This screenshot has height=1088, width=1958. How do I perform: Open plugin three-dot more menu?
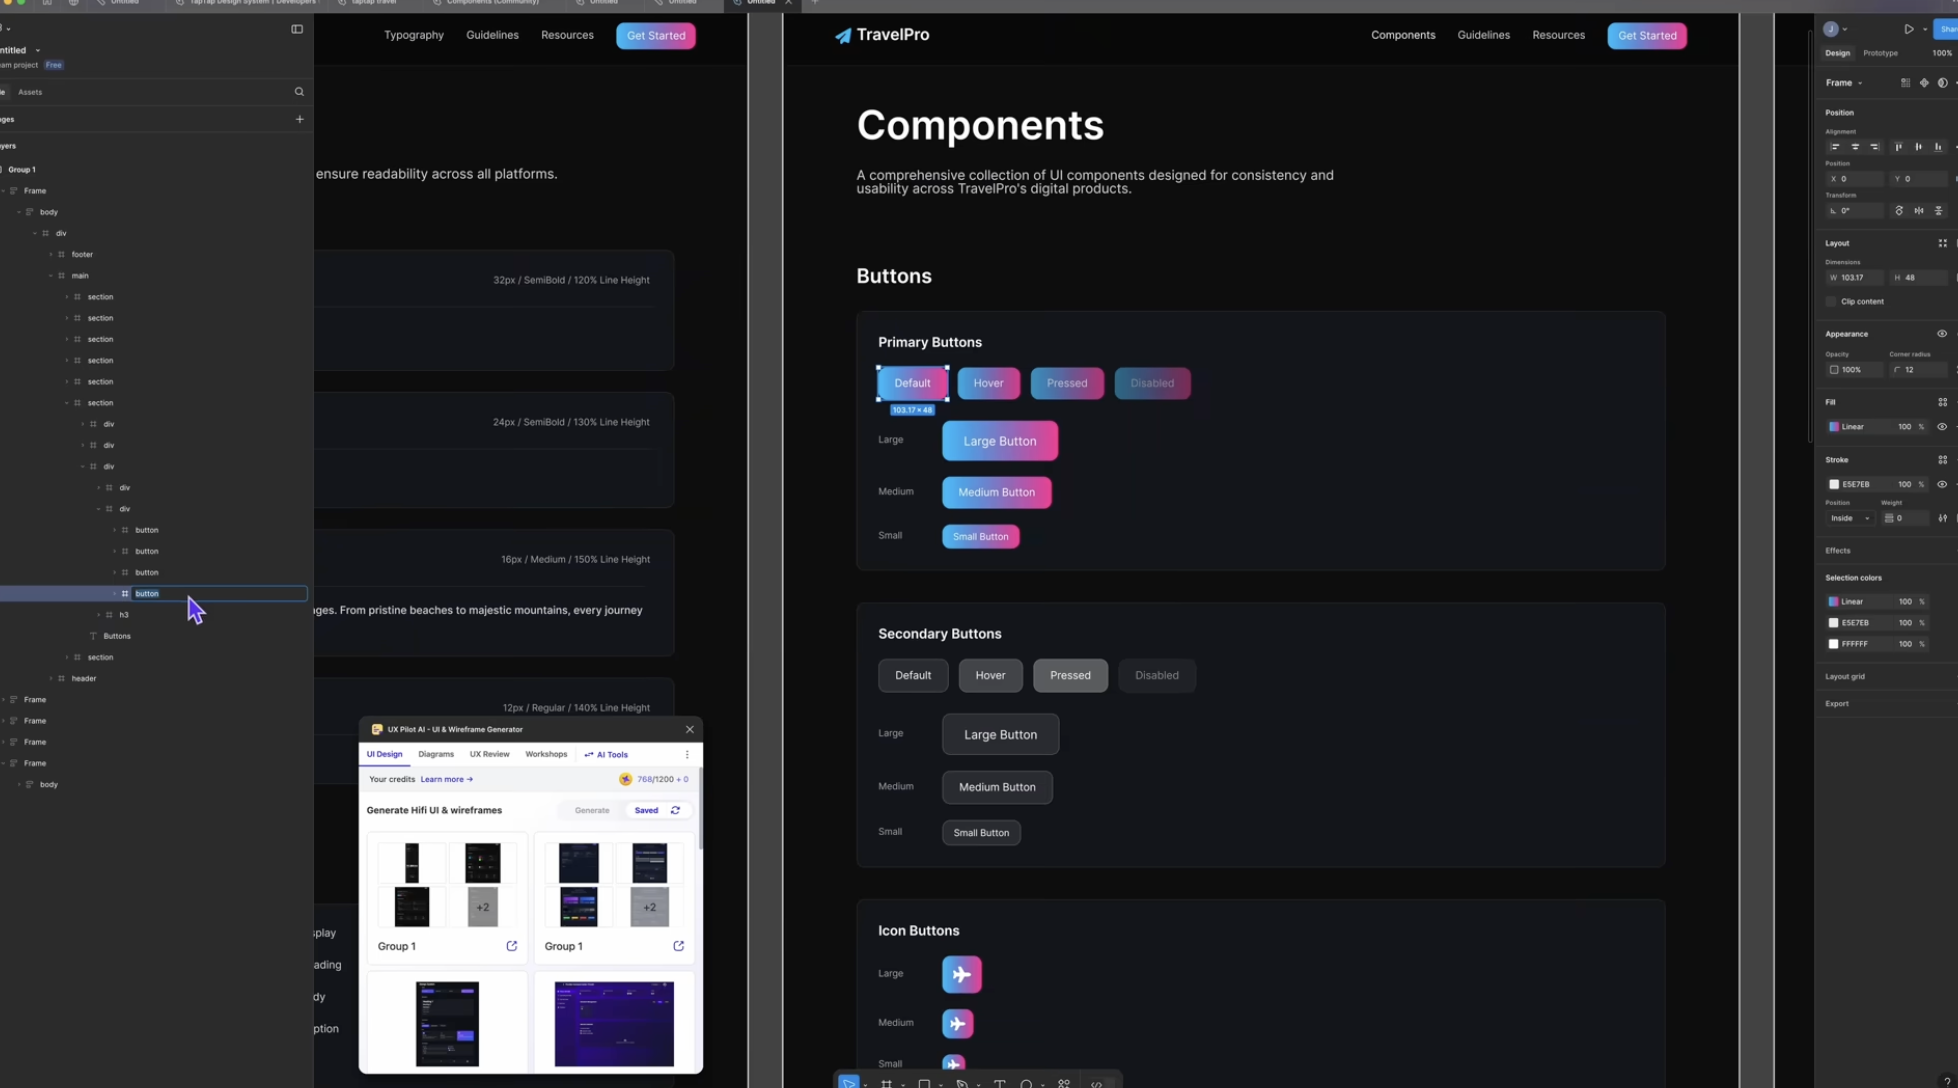687,755
